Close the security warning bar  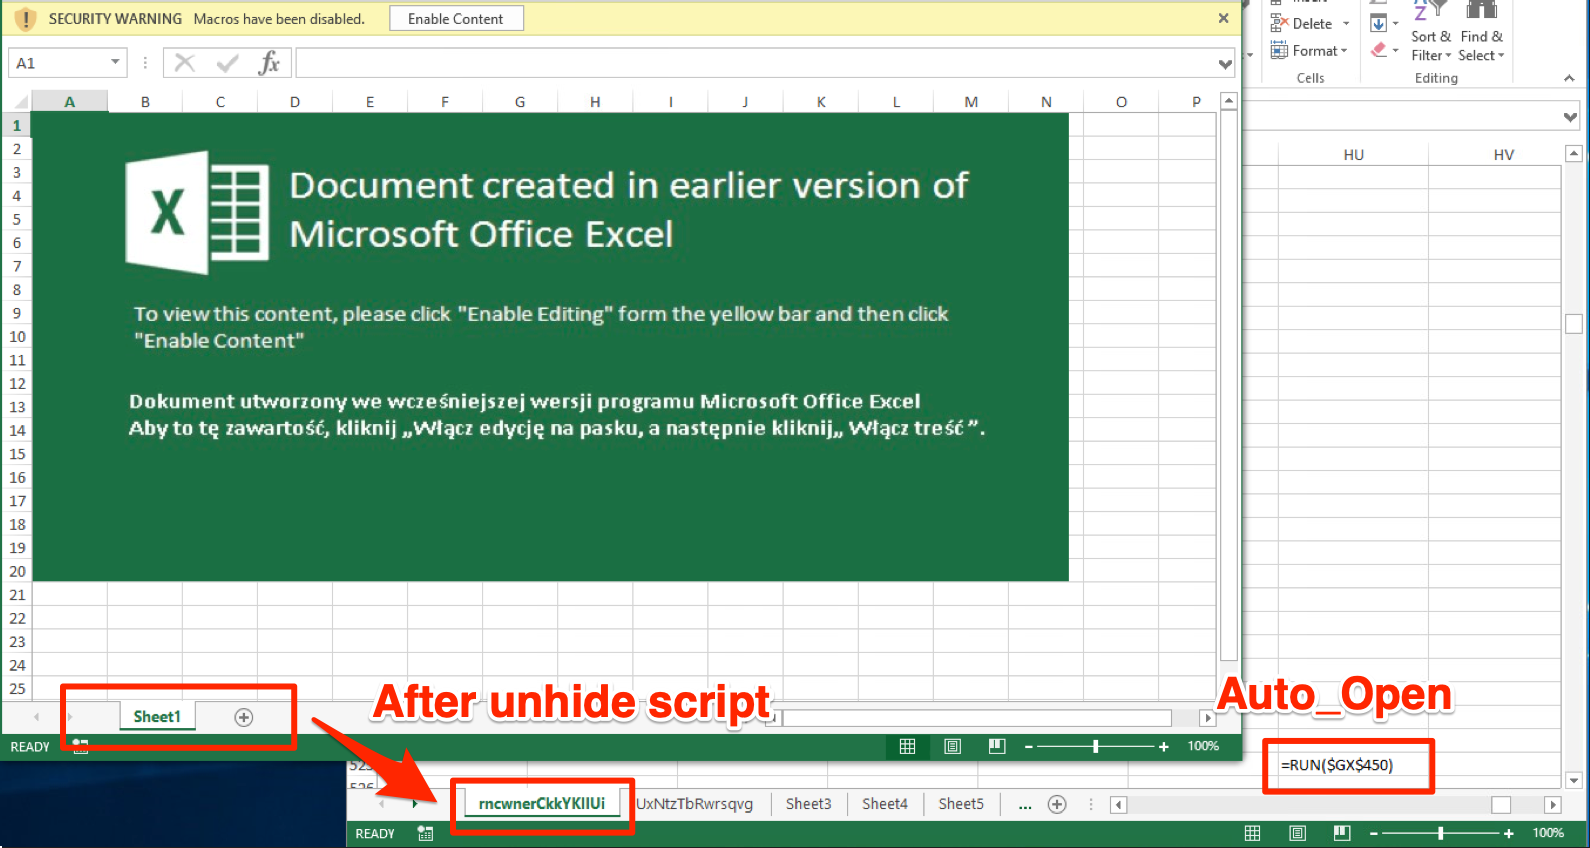coord(1223,18)
